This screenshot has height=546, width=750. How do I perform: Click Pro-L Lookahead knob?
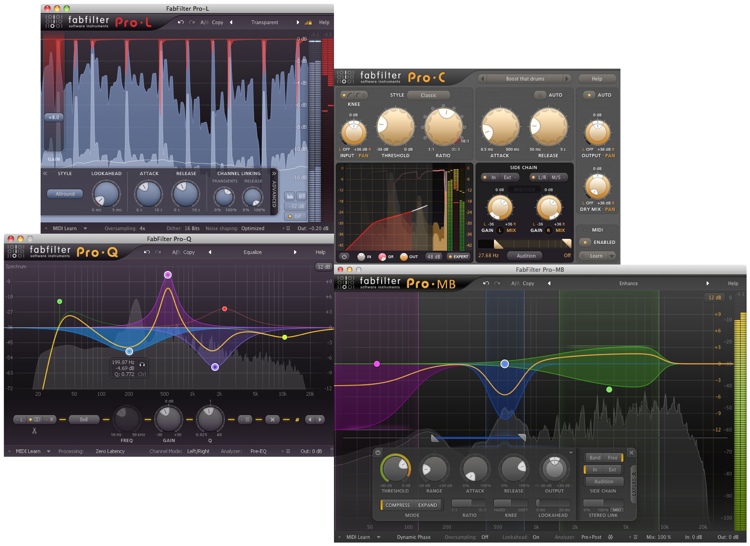[x=106, y=194]
